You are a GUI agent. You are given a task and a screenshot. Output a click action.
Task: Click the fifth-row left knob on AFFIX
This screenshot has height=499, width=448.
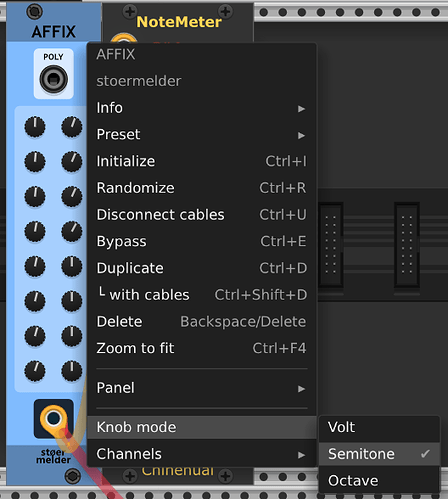click(x=35, y=266)
